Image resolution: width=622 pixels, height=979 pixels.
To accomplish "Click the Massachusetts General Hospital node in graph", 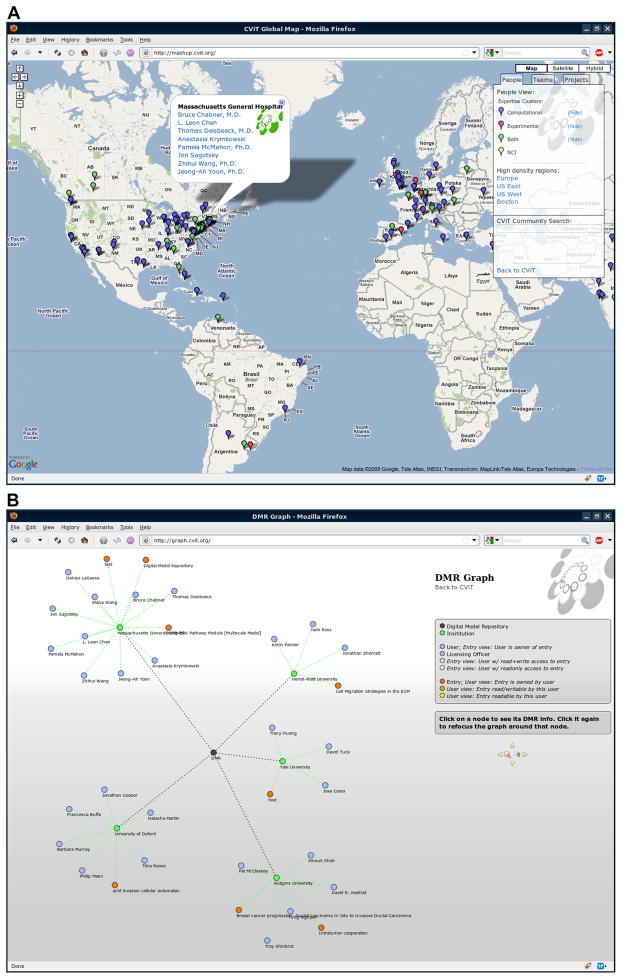I will coord(119,628).
